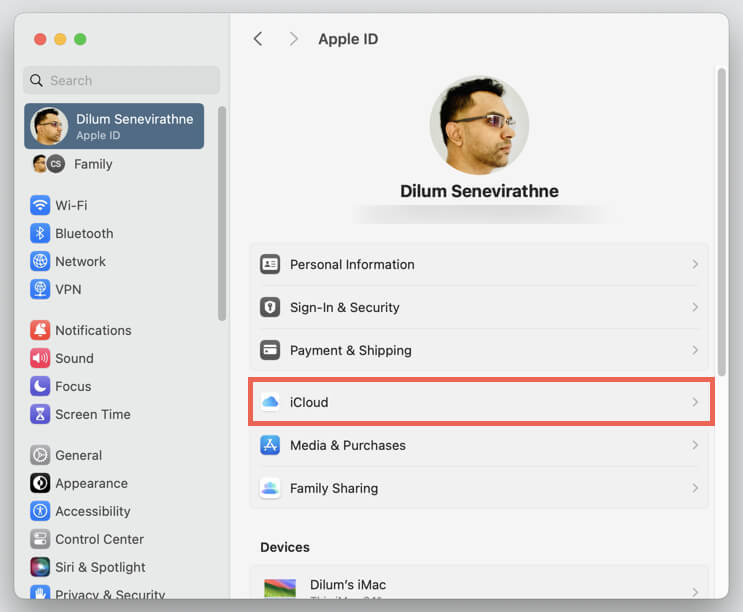743x612 pixels.
Task: Click Media & Purchases label
Action: click(x=348, y=445)
